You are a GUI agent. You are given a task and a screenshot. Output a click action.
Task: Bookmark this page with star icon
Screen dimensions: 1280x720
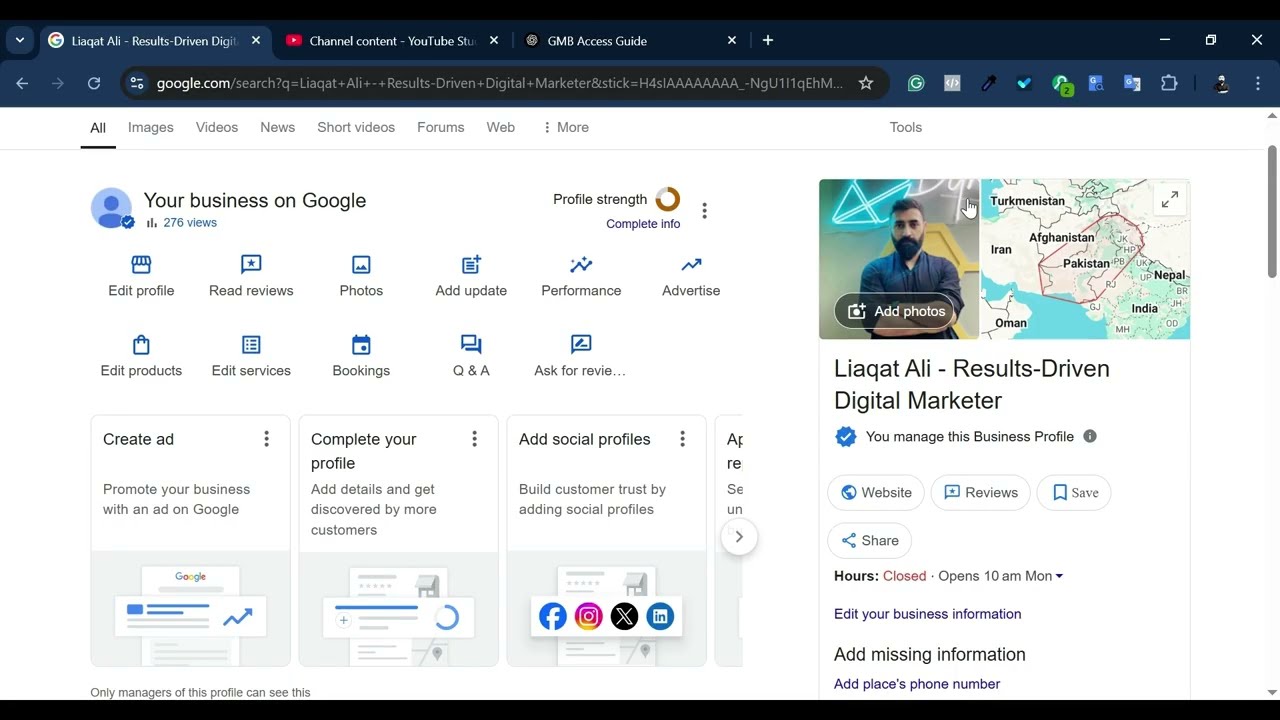[x=866, y=83]
